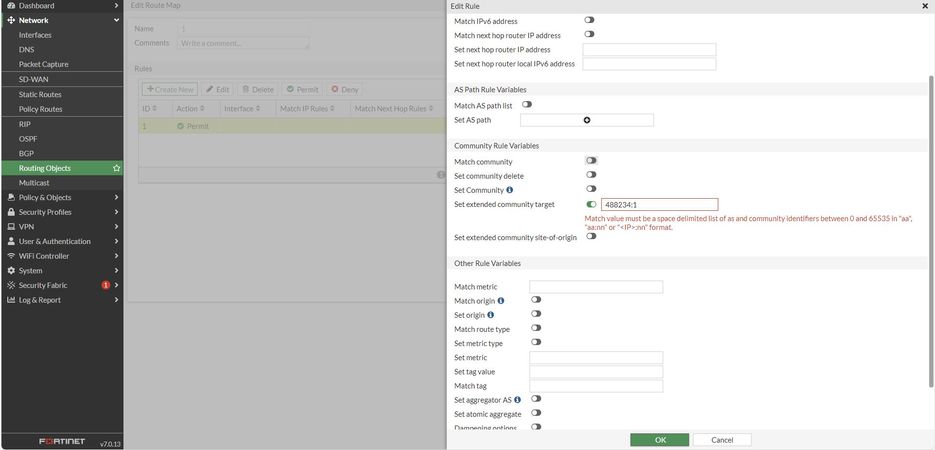Collapse the Network menu chevron
Viewport: 935px width, 450px height.
116,20
